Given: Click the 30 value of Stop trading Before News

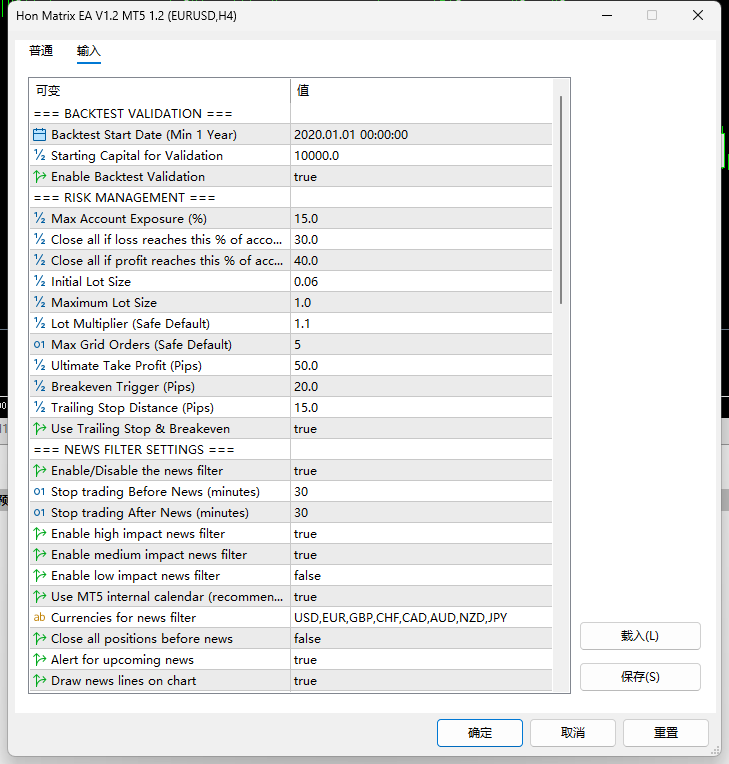Looking at the screenshot, I should click(301, 491).
